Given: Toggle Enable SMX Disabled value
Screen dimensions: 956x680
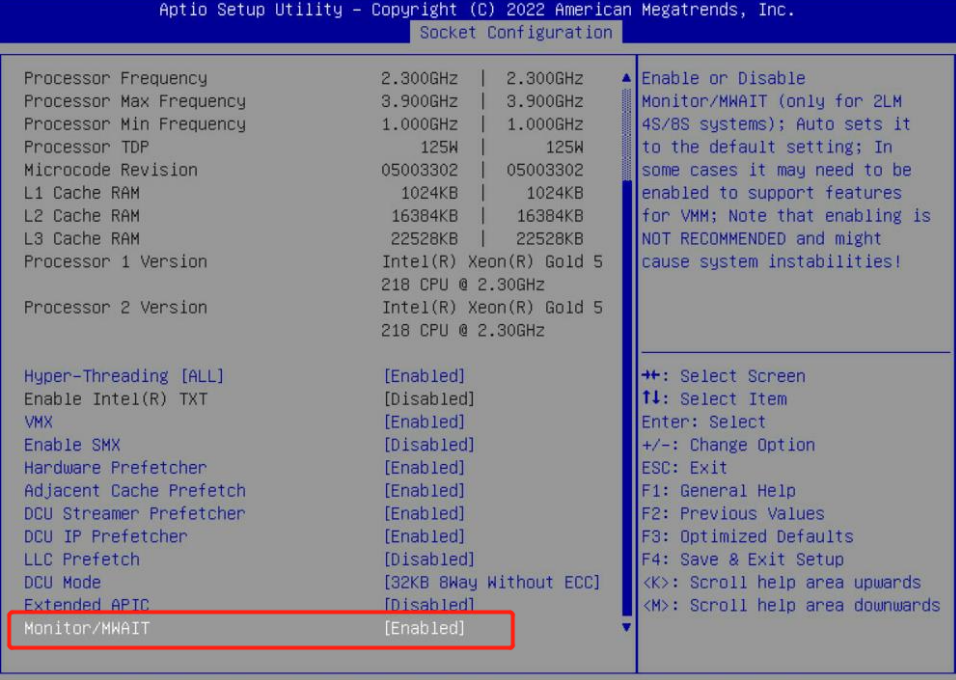Looking at the screenshot, I should tap(428, 445).
